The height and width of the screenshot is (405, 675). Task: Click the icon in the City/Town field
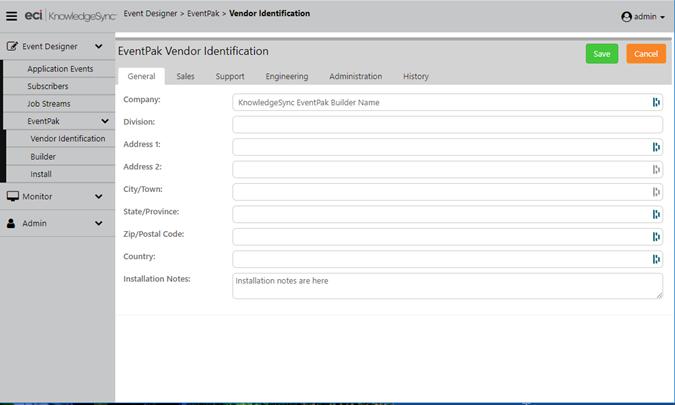click(x=656, y=192)
